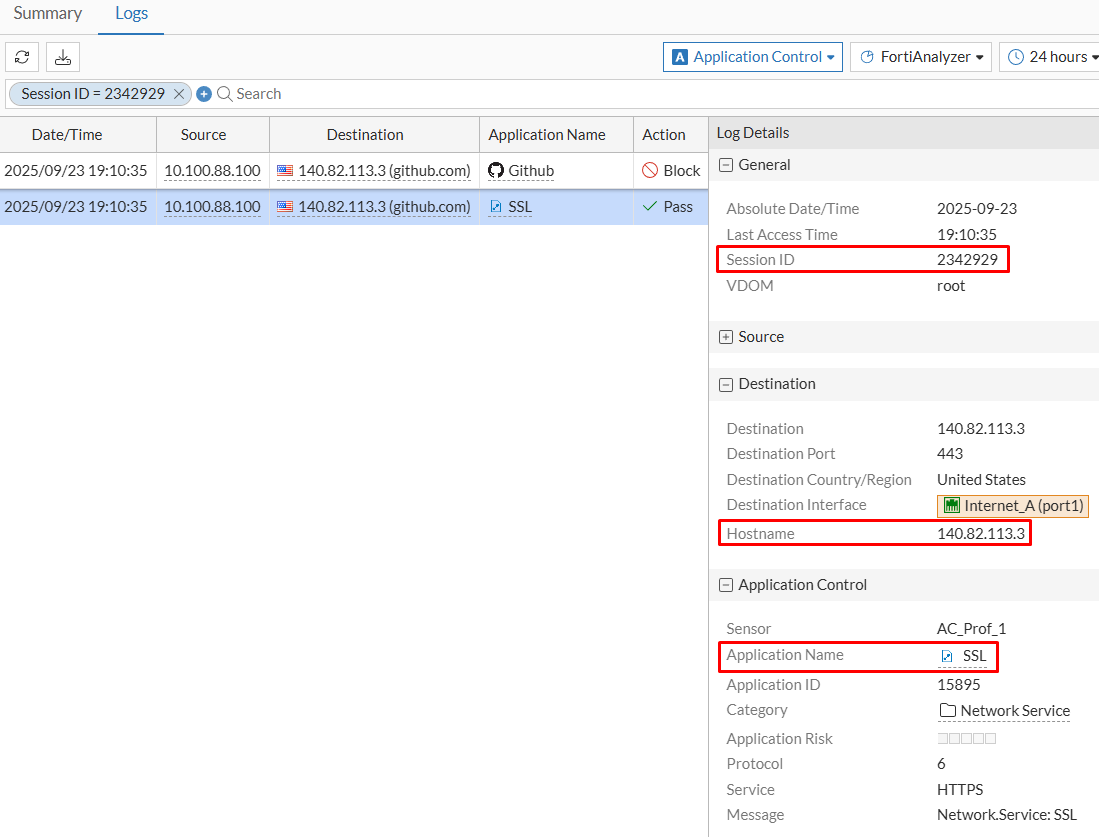Click the plus icon to add a filter
Screen dimensions: 1099x837
point(204,93)
